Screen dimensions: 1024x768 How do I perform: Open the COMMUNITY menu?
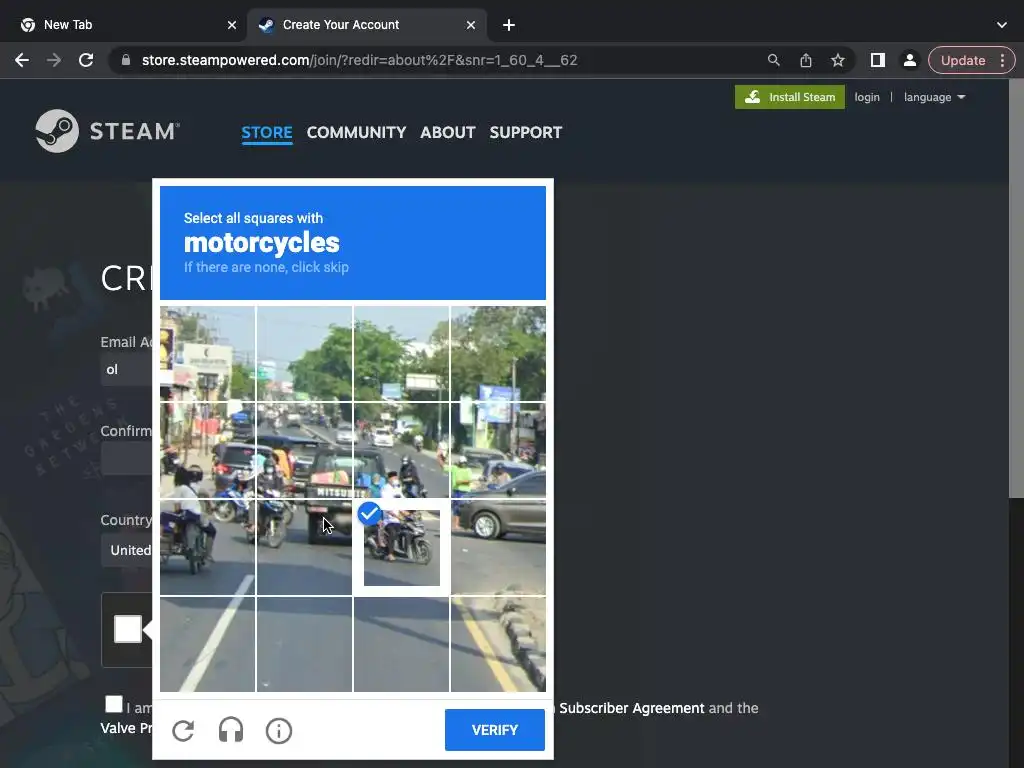(357, 133)
